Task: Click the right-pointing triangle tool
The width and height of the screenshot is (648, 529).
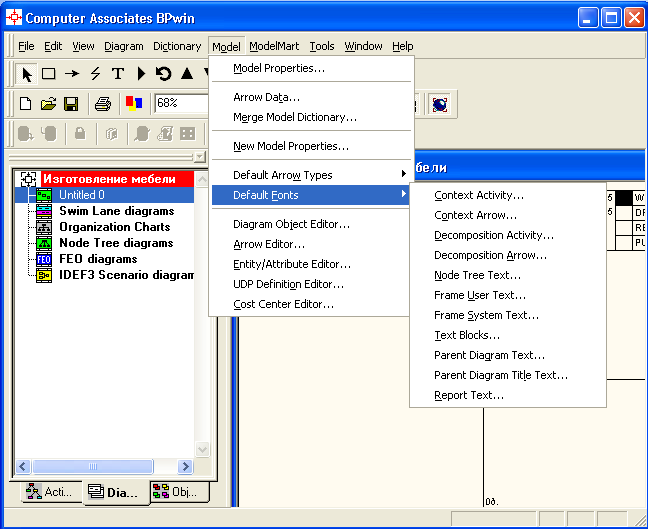Action: click(x=141, y=74)
